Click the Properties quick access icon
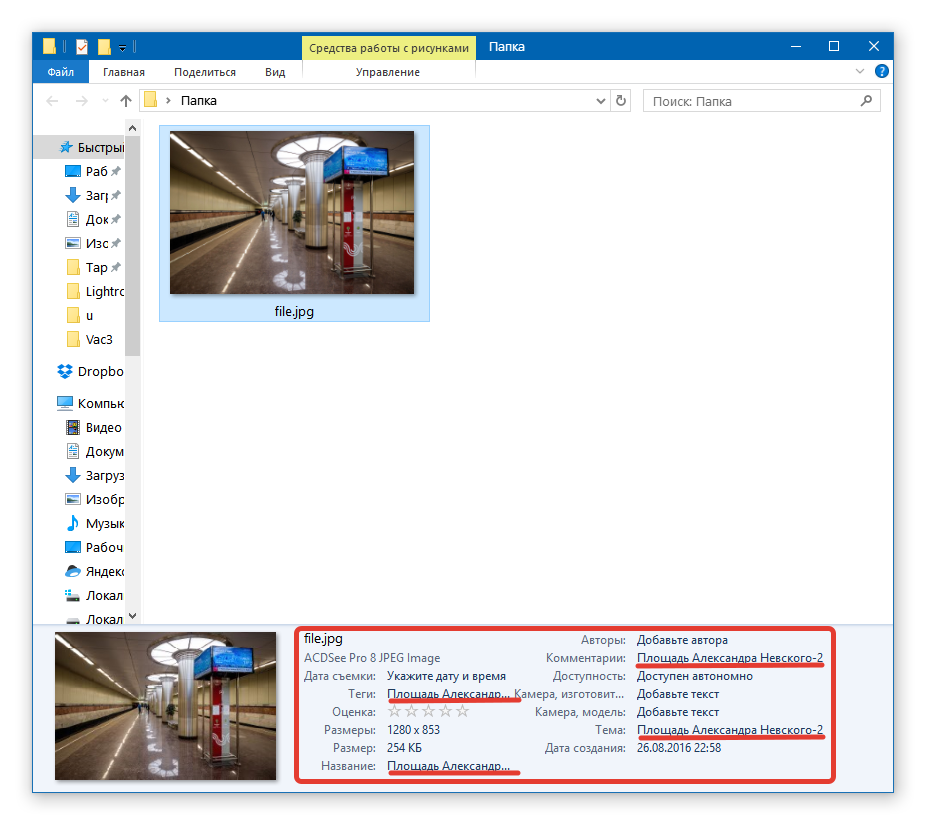Image resolution: width=926 pixels, height=825 pixels. (x=81, y=47)
